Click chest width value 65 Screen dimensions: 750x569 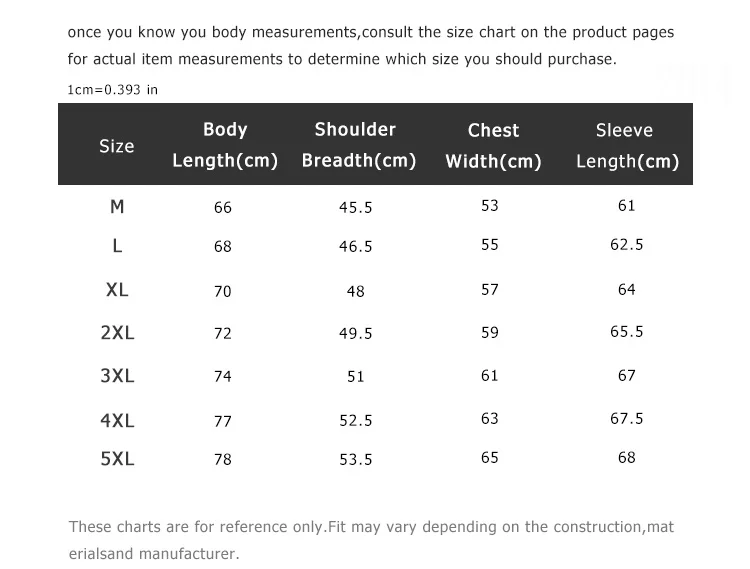click(490, 458)
